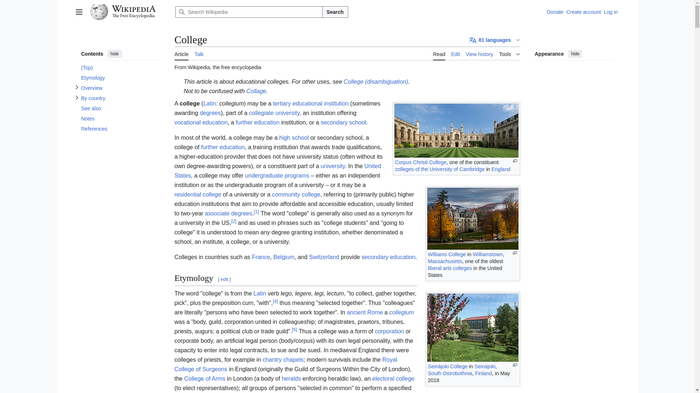The height and width of the screenshot is (393, 700).
Task: Follow the Collage link
Action: [x=256, y=91]
